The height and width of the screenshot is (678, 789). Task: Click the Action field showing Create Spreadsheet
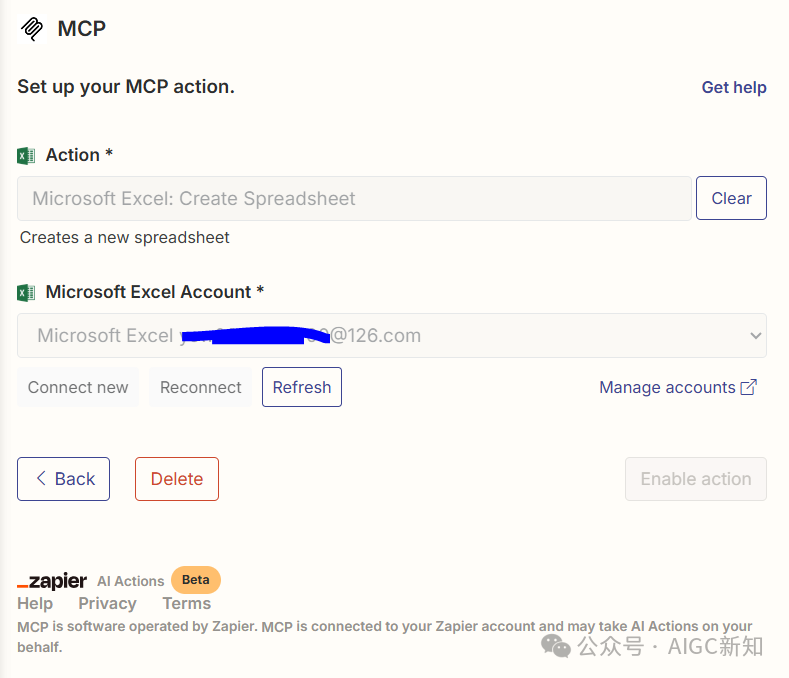click(354, 198)
